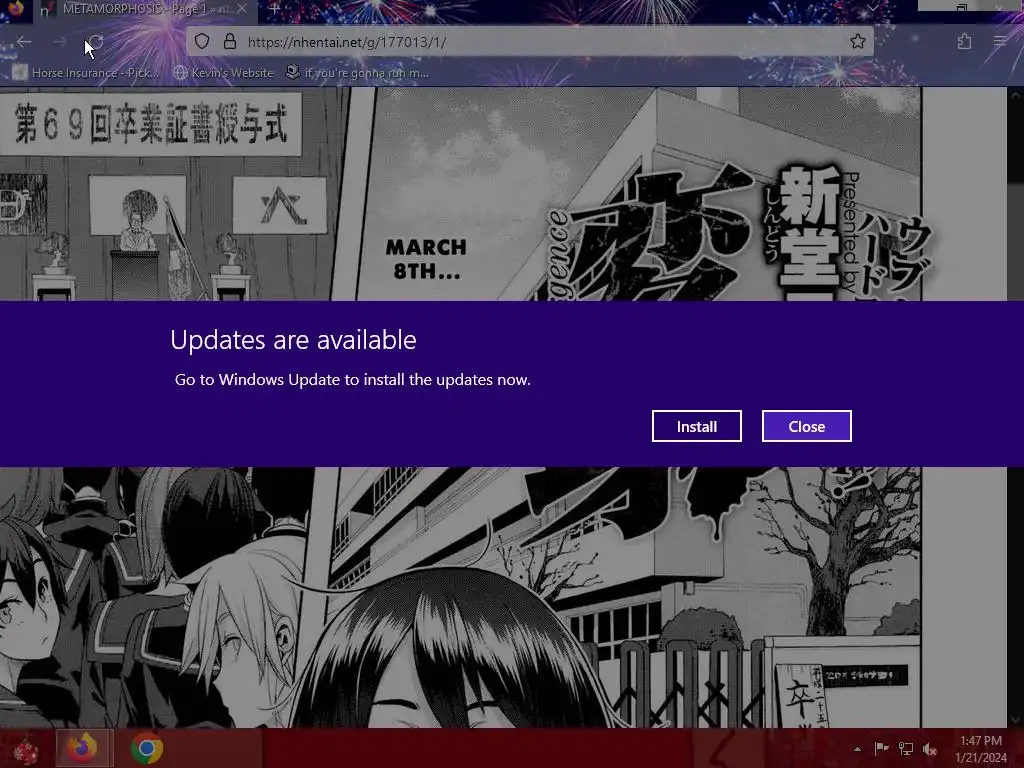Go back using the browser back arrow
1024x768 pixels.
tap(24, 42)
